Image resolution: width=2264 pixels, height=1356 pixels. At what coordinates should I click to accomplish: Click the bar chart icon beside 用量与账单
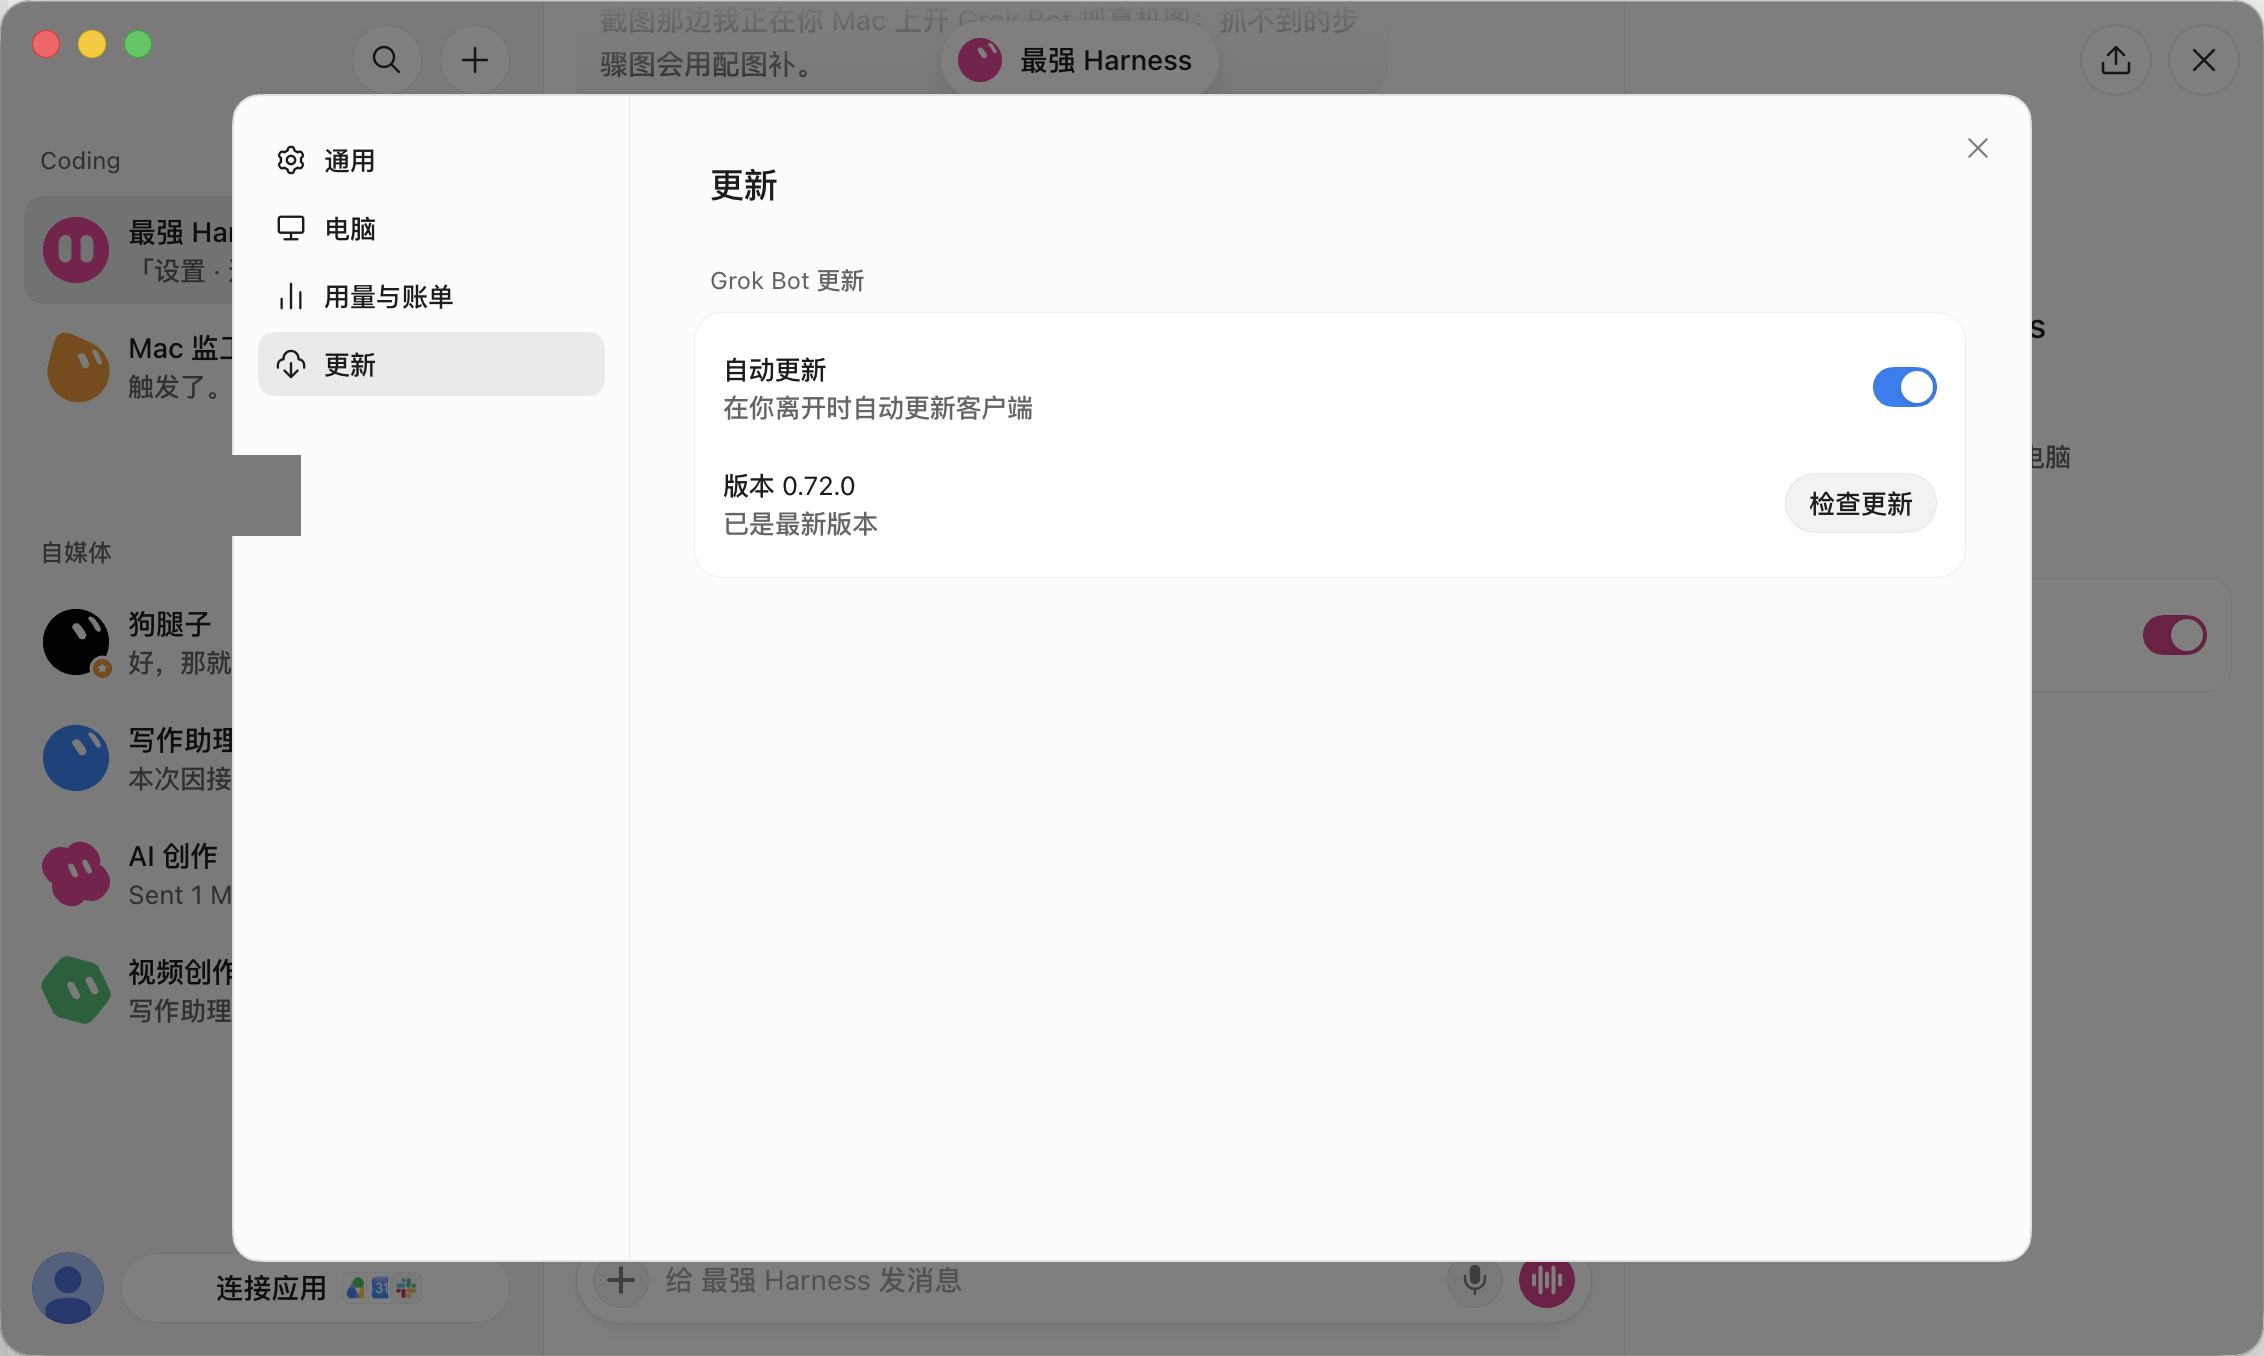pyautogui.click(x=291, y=296)
